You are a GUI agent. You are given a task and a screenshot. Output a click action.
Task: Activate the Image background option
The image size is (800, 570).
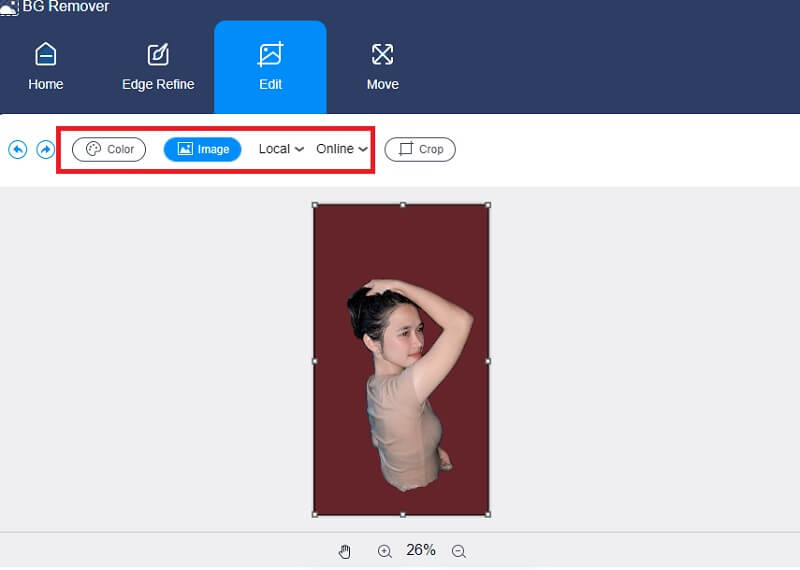point(202,149)
